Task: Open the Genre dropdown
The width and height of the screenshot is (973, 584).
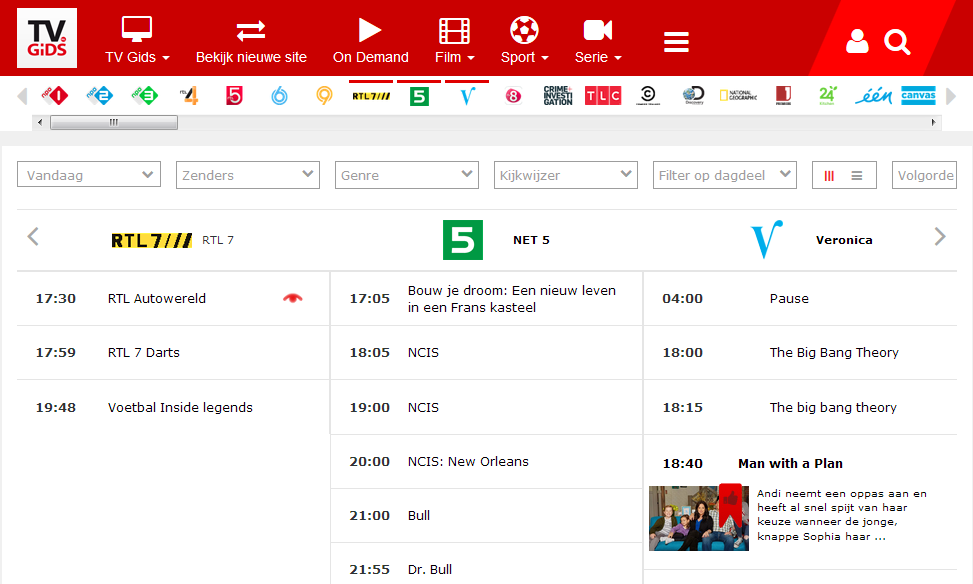Action: pyautogui.click(x=407, y=175)
